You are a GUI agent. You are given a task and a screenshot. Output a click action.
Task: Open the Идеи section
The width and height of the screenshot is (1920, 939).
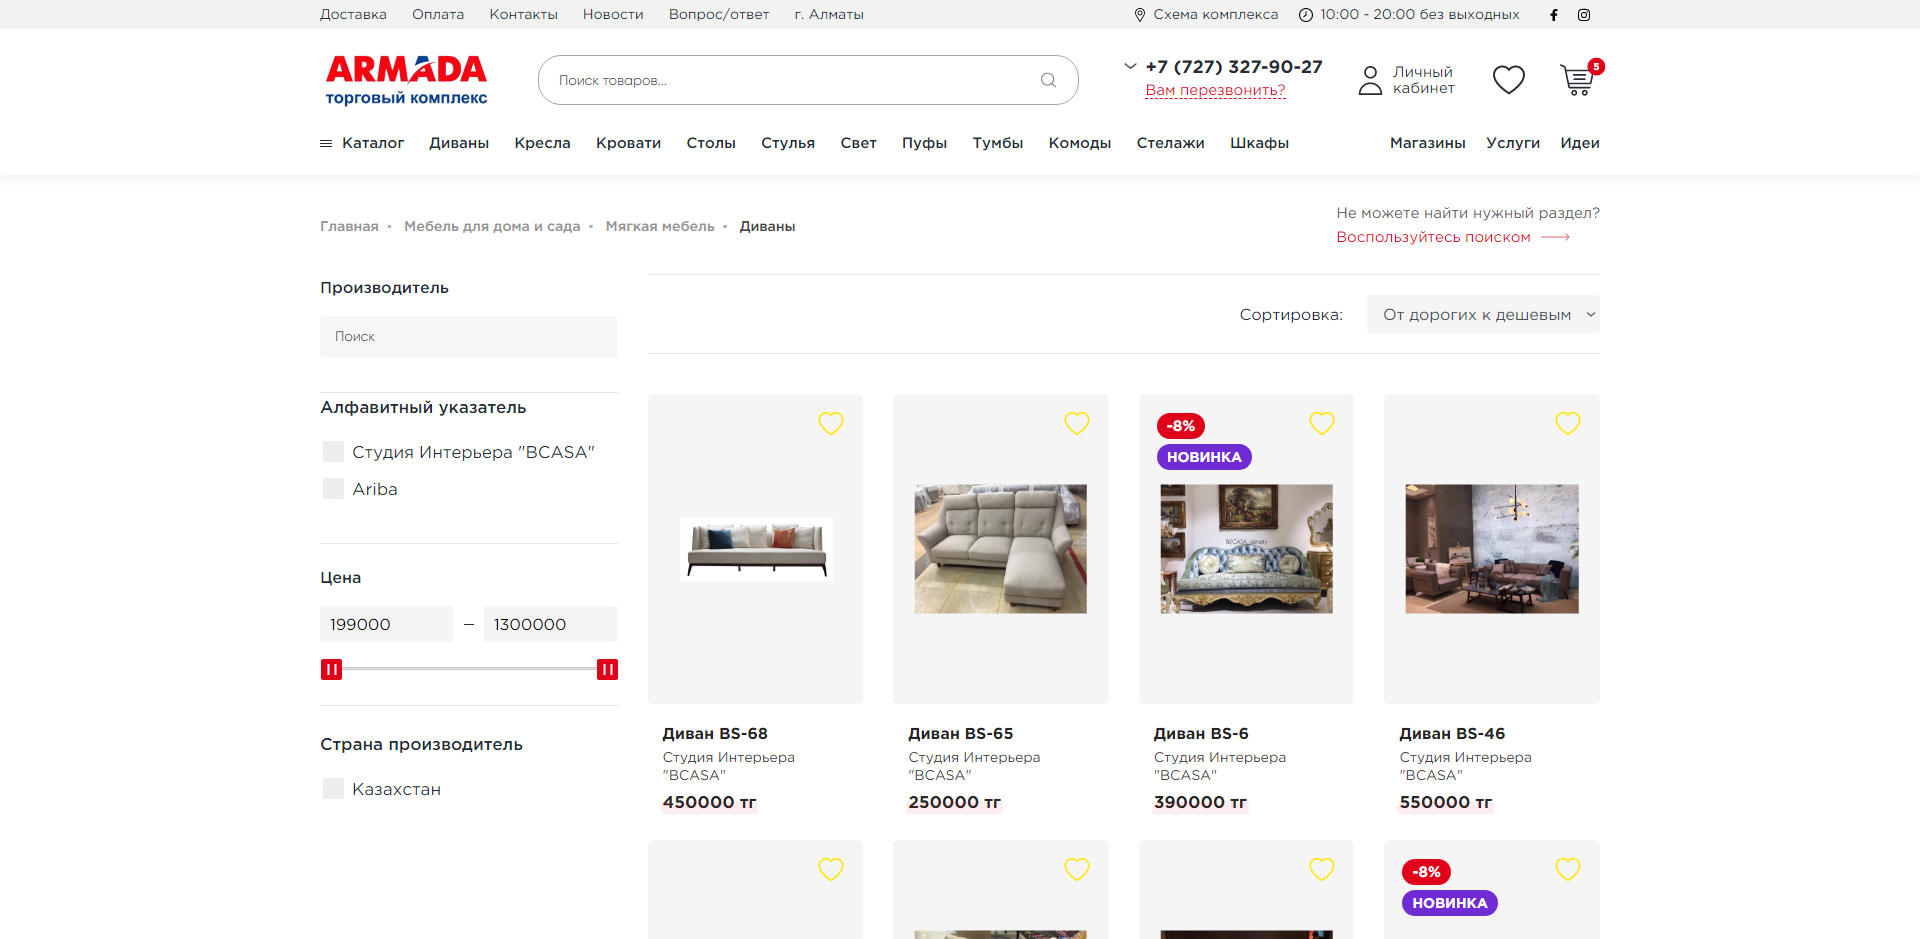1580,143
